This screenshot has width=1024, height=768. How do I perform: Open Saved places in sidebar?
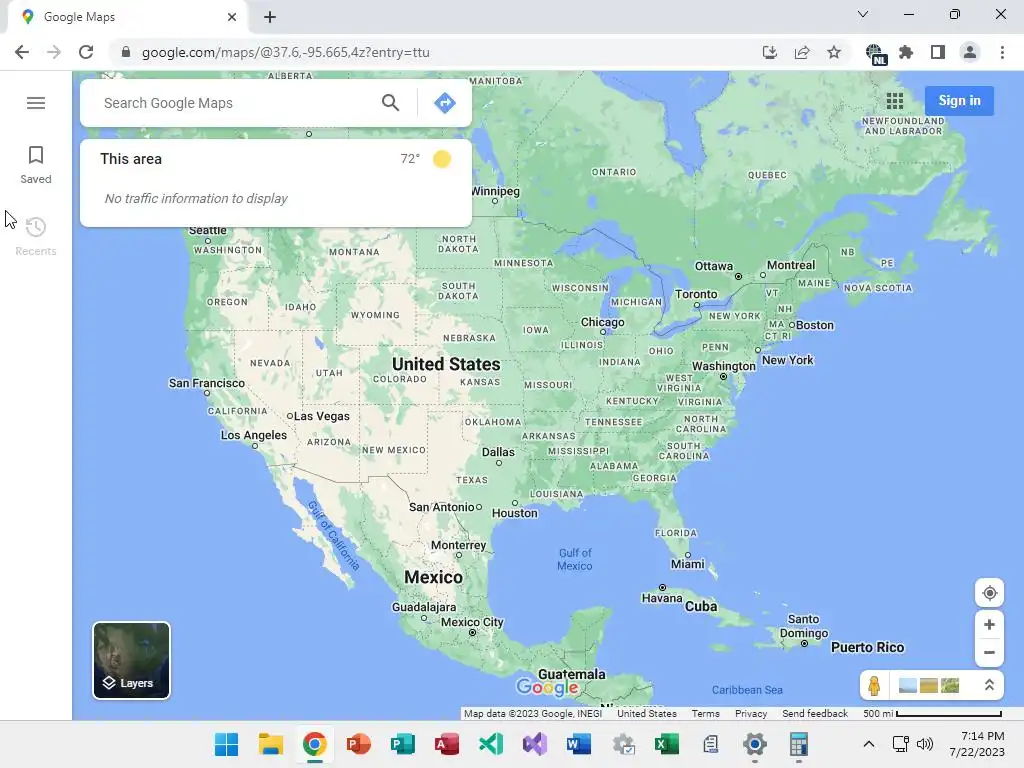point(36,165)
